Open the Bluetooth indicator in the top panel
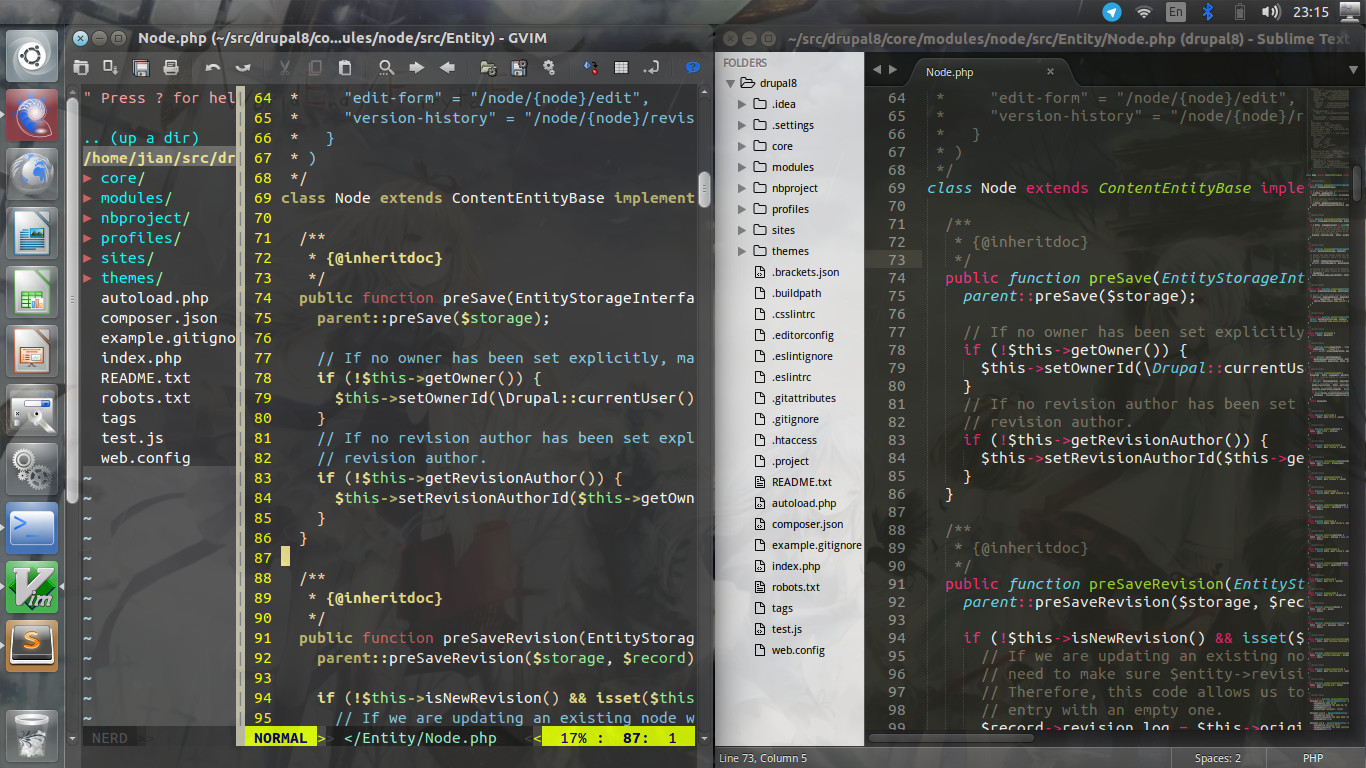 pyautogui.click(x=1207, y=12)
